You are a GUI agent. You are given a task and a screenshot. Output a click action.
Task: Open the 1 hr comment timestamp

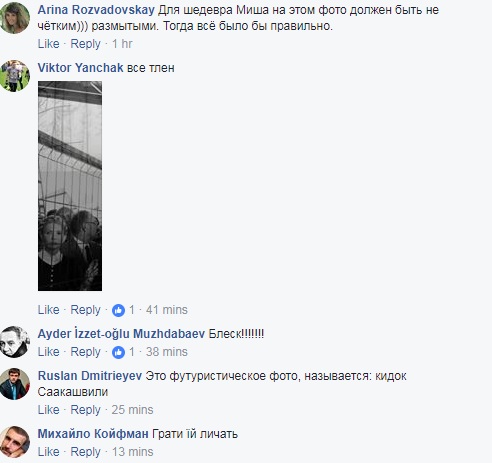(x=122, y=44)
